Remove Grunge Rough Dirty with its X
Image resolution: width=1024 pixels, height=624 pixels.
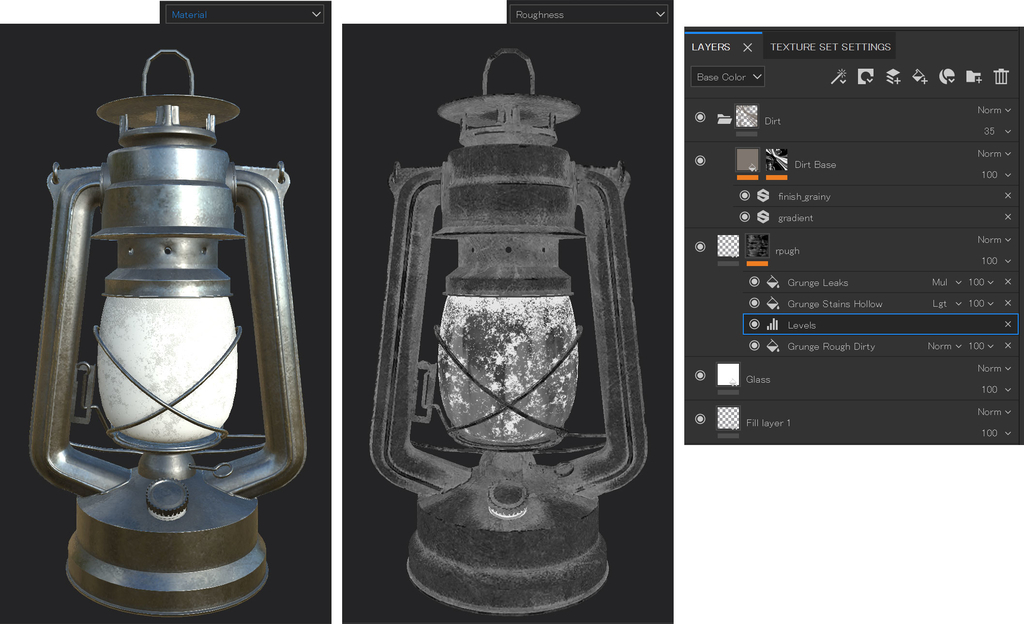pos(1008,346)
